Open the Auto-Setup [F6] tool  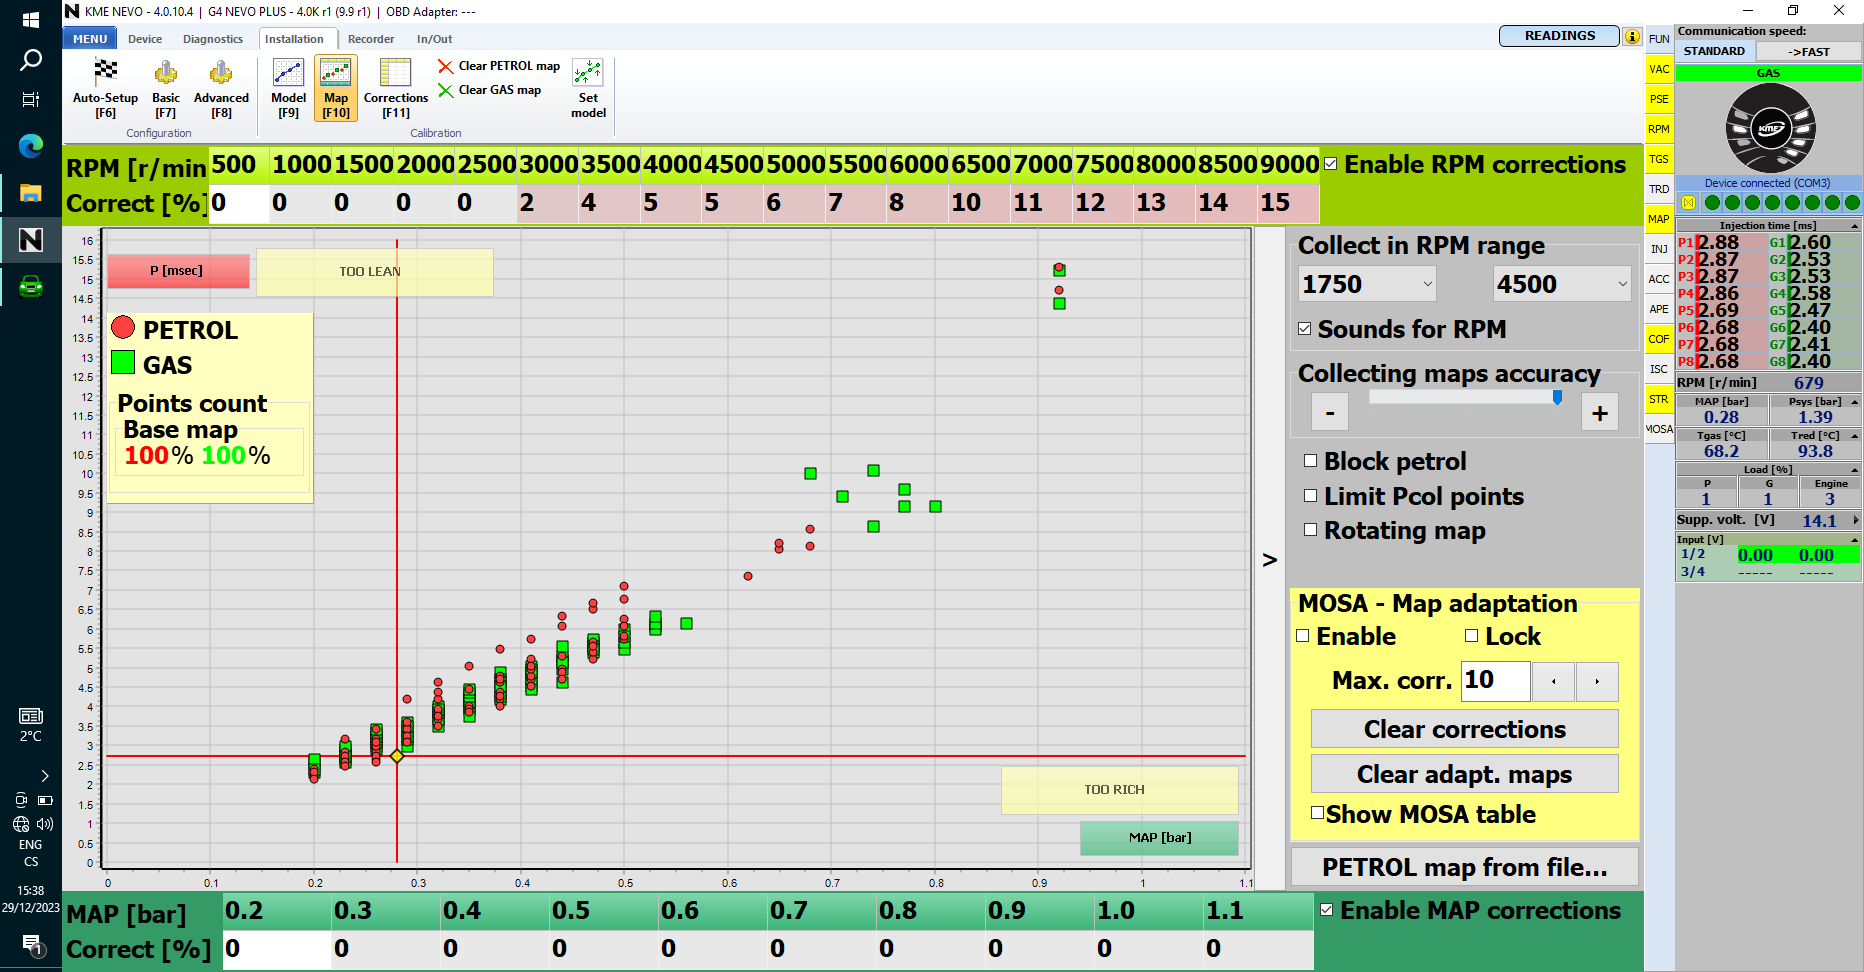coord(105,87)
